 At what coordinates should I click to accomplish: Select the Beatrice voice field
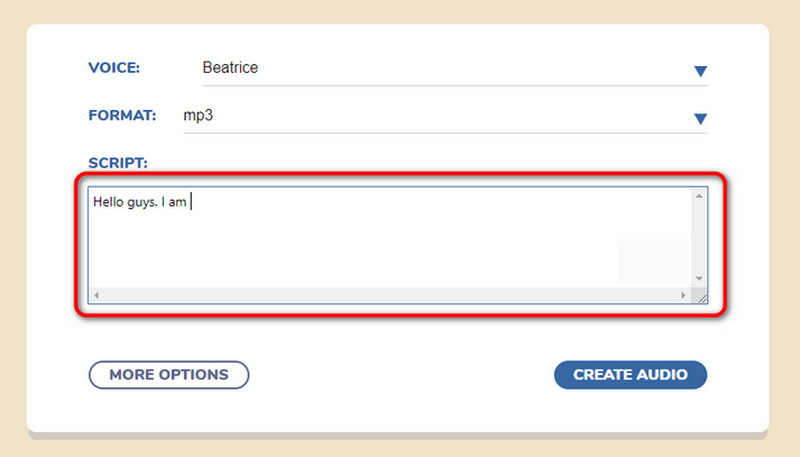(230, 68)
